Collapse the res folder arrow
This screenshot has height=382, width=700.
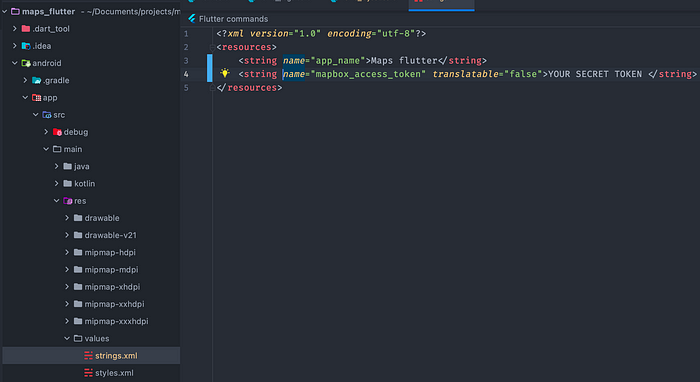(x=57, y=201)
